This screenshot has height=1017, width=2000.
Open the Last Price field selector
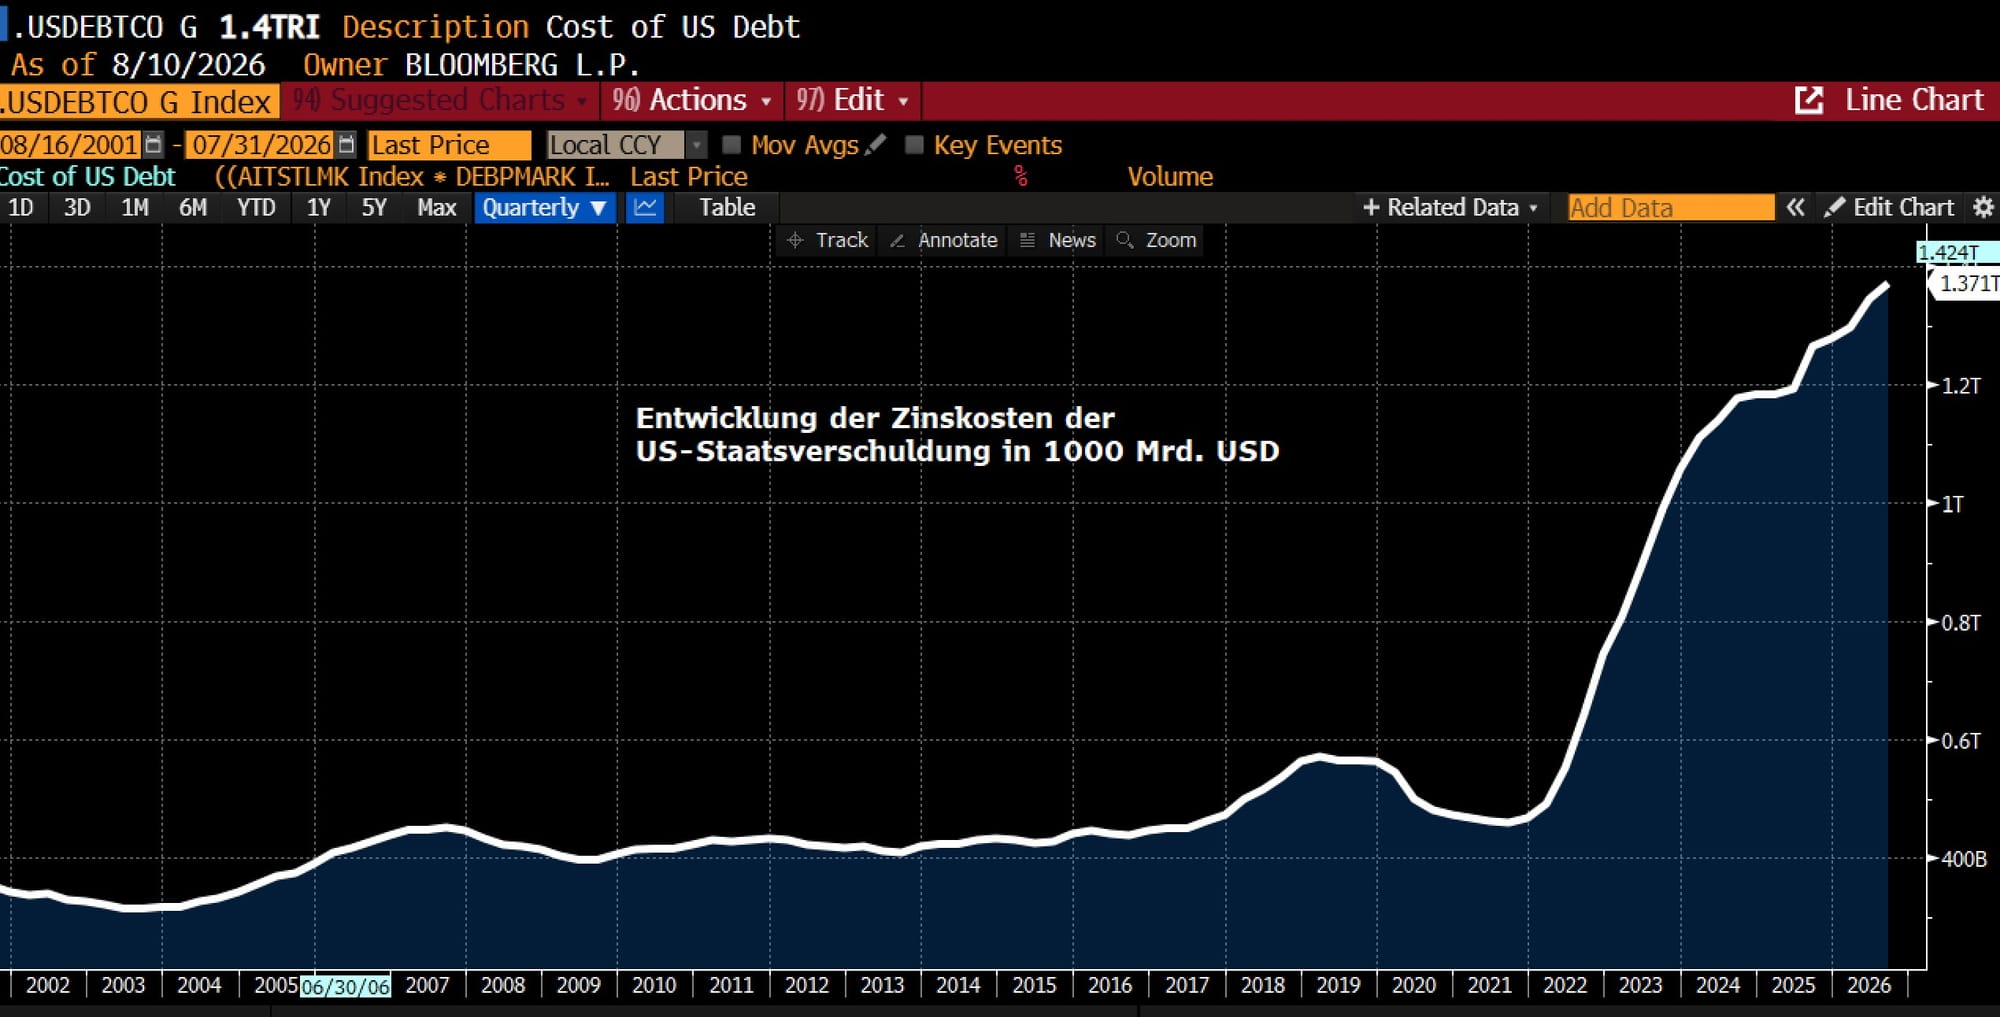449,145
